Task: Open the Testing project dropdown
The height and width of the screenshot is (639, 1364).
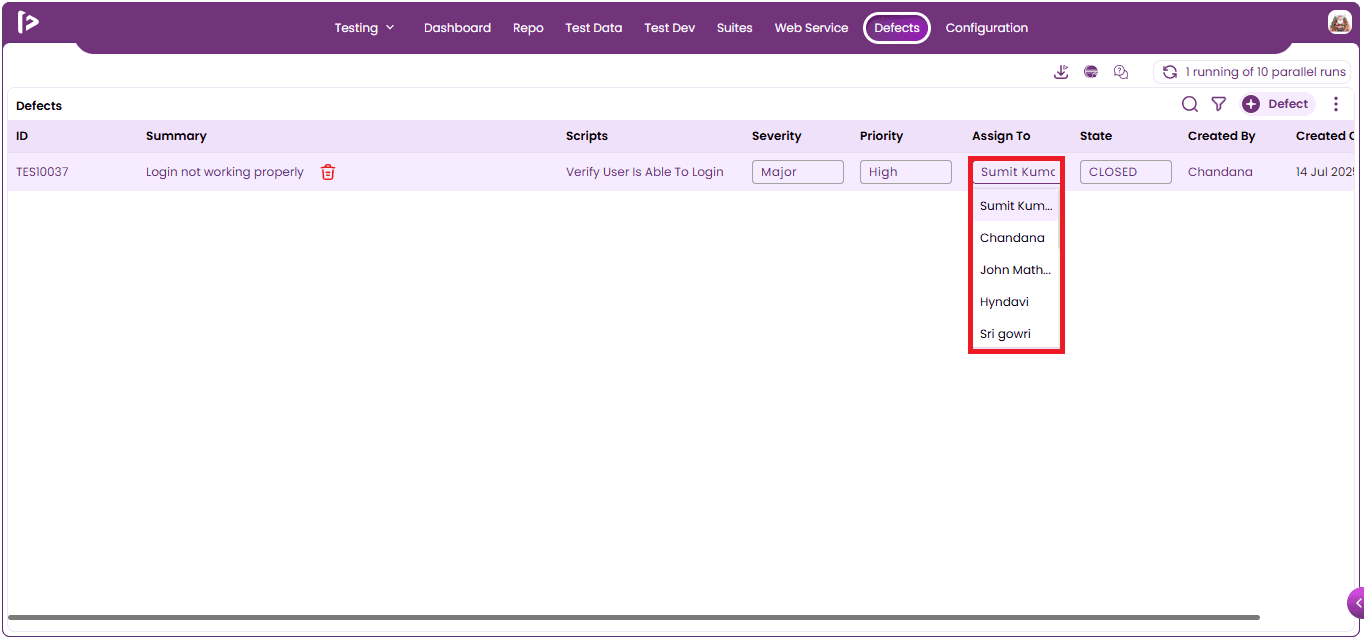Action: click(364, 28)
